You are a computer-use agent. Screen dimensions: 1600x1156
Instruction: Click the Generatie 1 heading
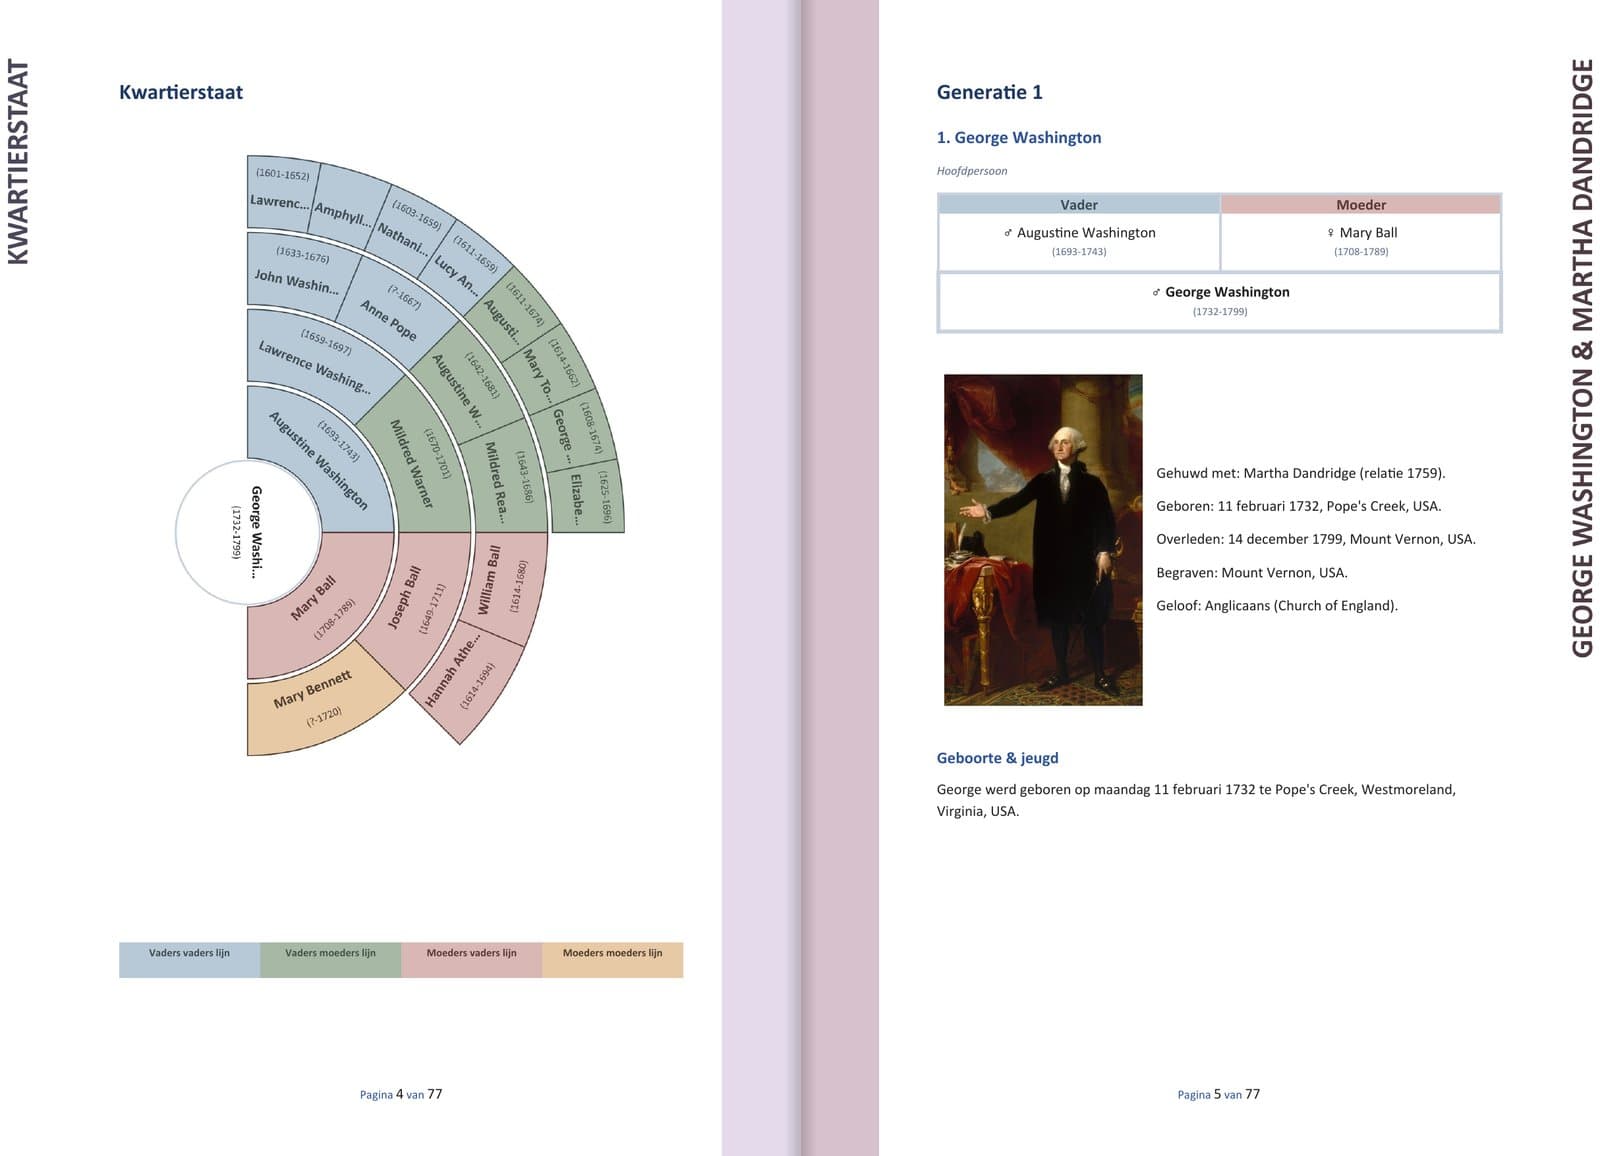point(989,92)
